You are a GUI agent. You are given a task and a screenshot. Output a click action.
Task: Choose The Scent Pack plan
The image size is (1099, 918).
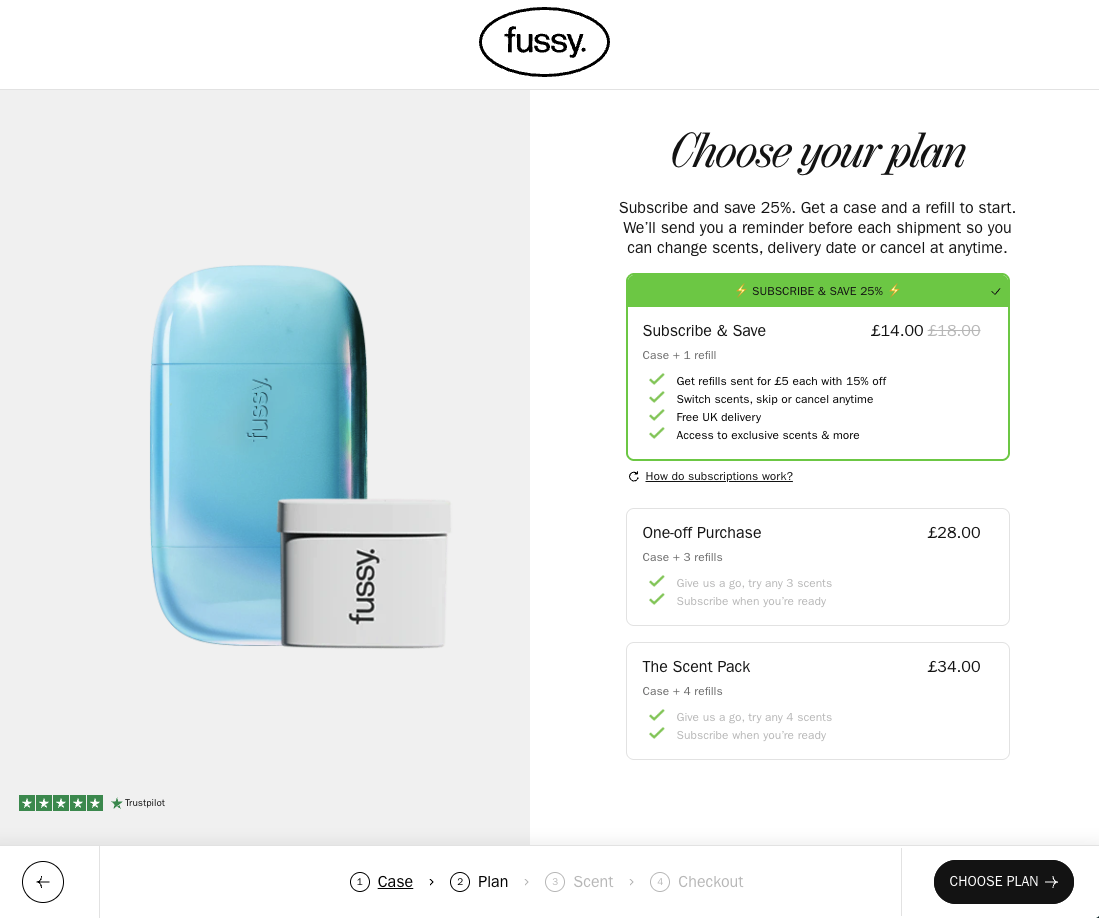click(x=817, y=700)
